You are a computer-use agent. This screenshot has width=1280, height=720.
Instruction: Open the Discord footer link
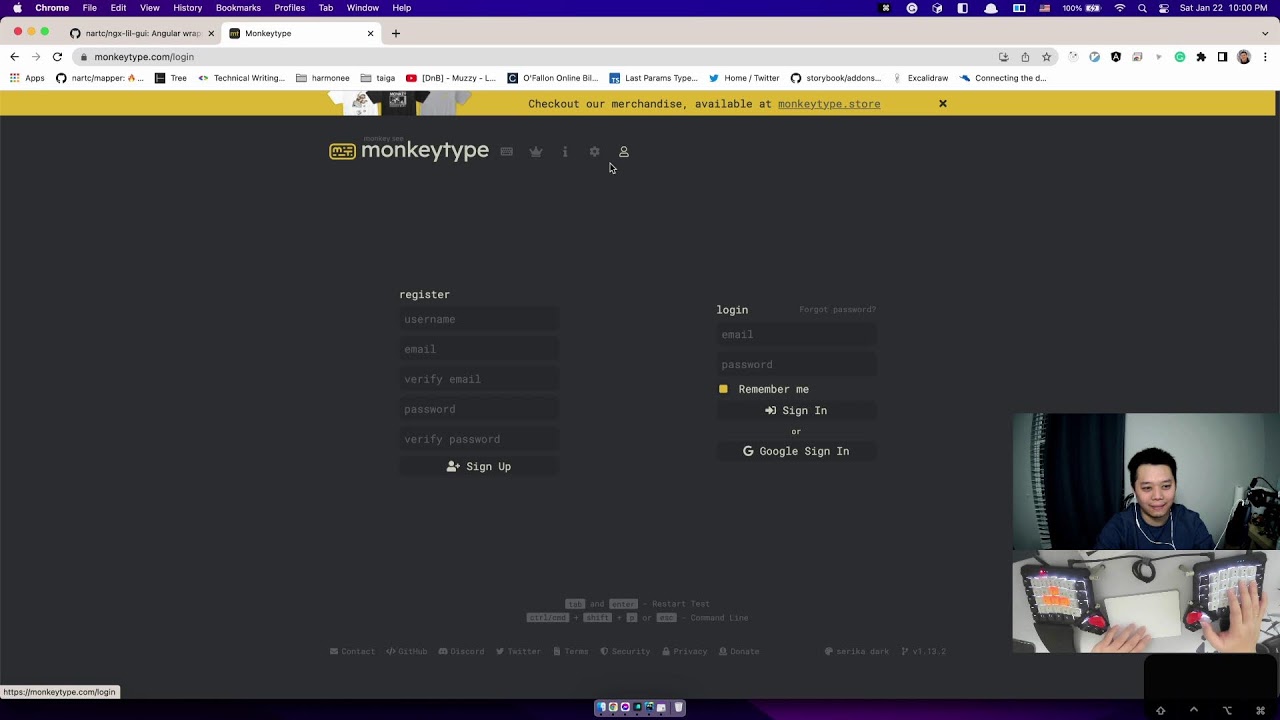[x=461, y=651]
